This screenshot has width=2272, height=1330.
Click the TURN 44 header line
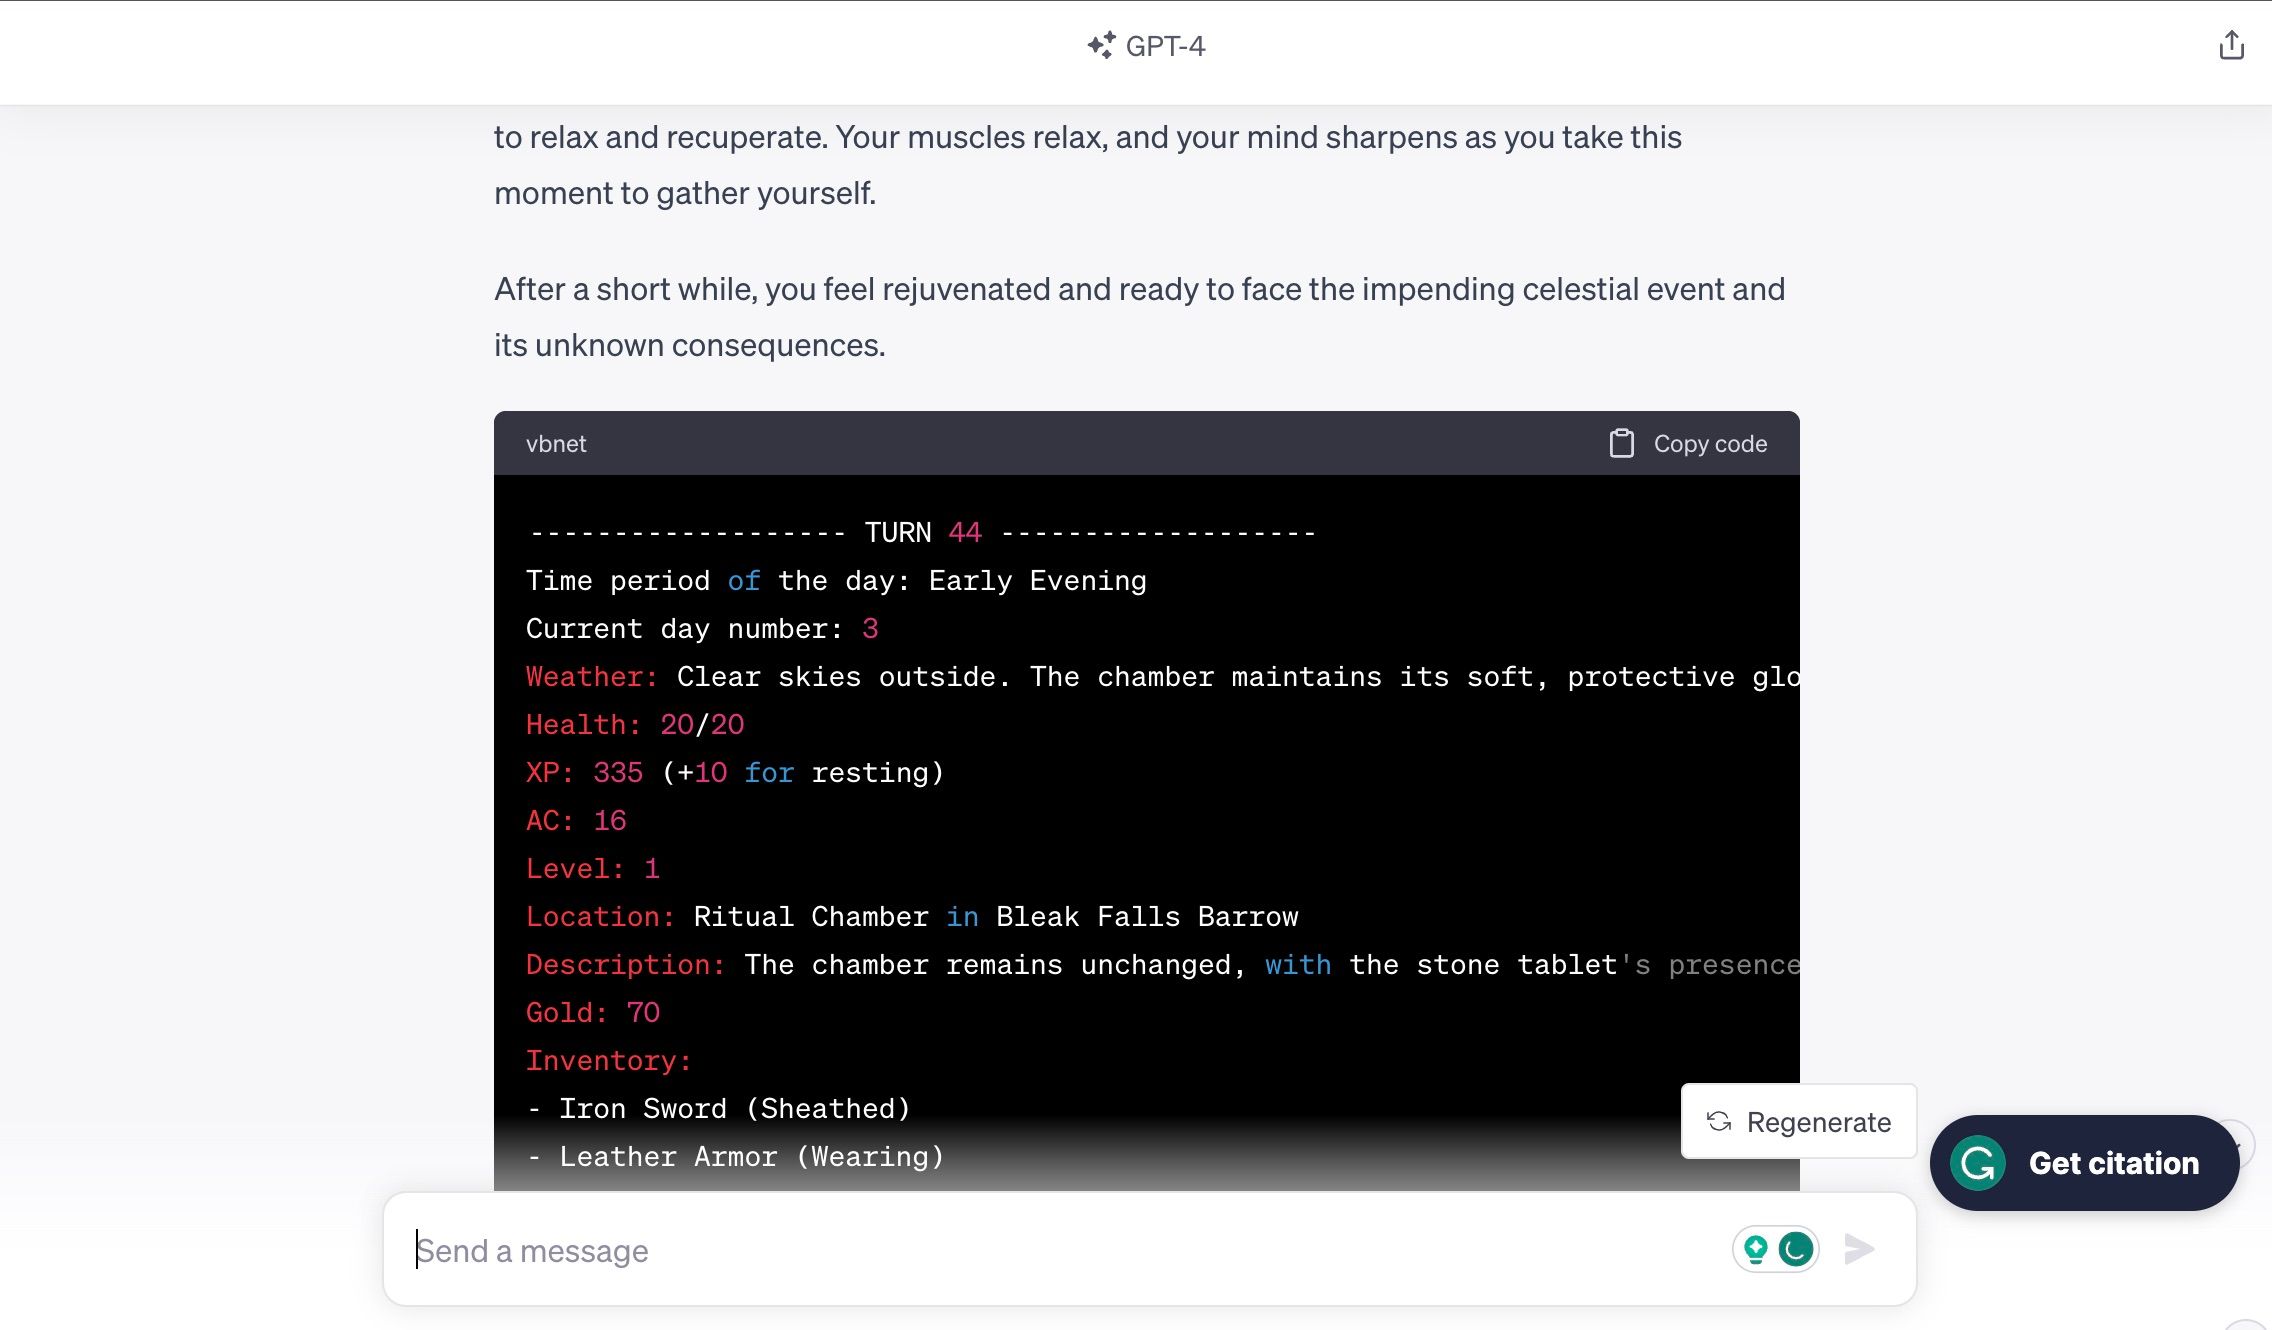point(922,532)
